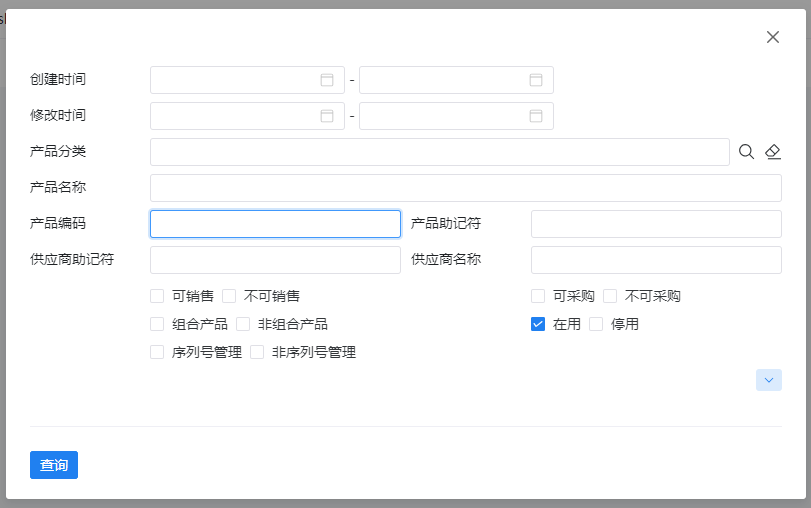Click the 产品助记符 text field
This screenshot has height=508, width=811.
coord(656,224)
